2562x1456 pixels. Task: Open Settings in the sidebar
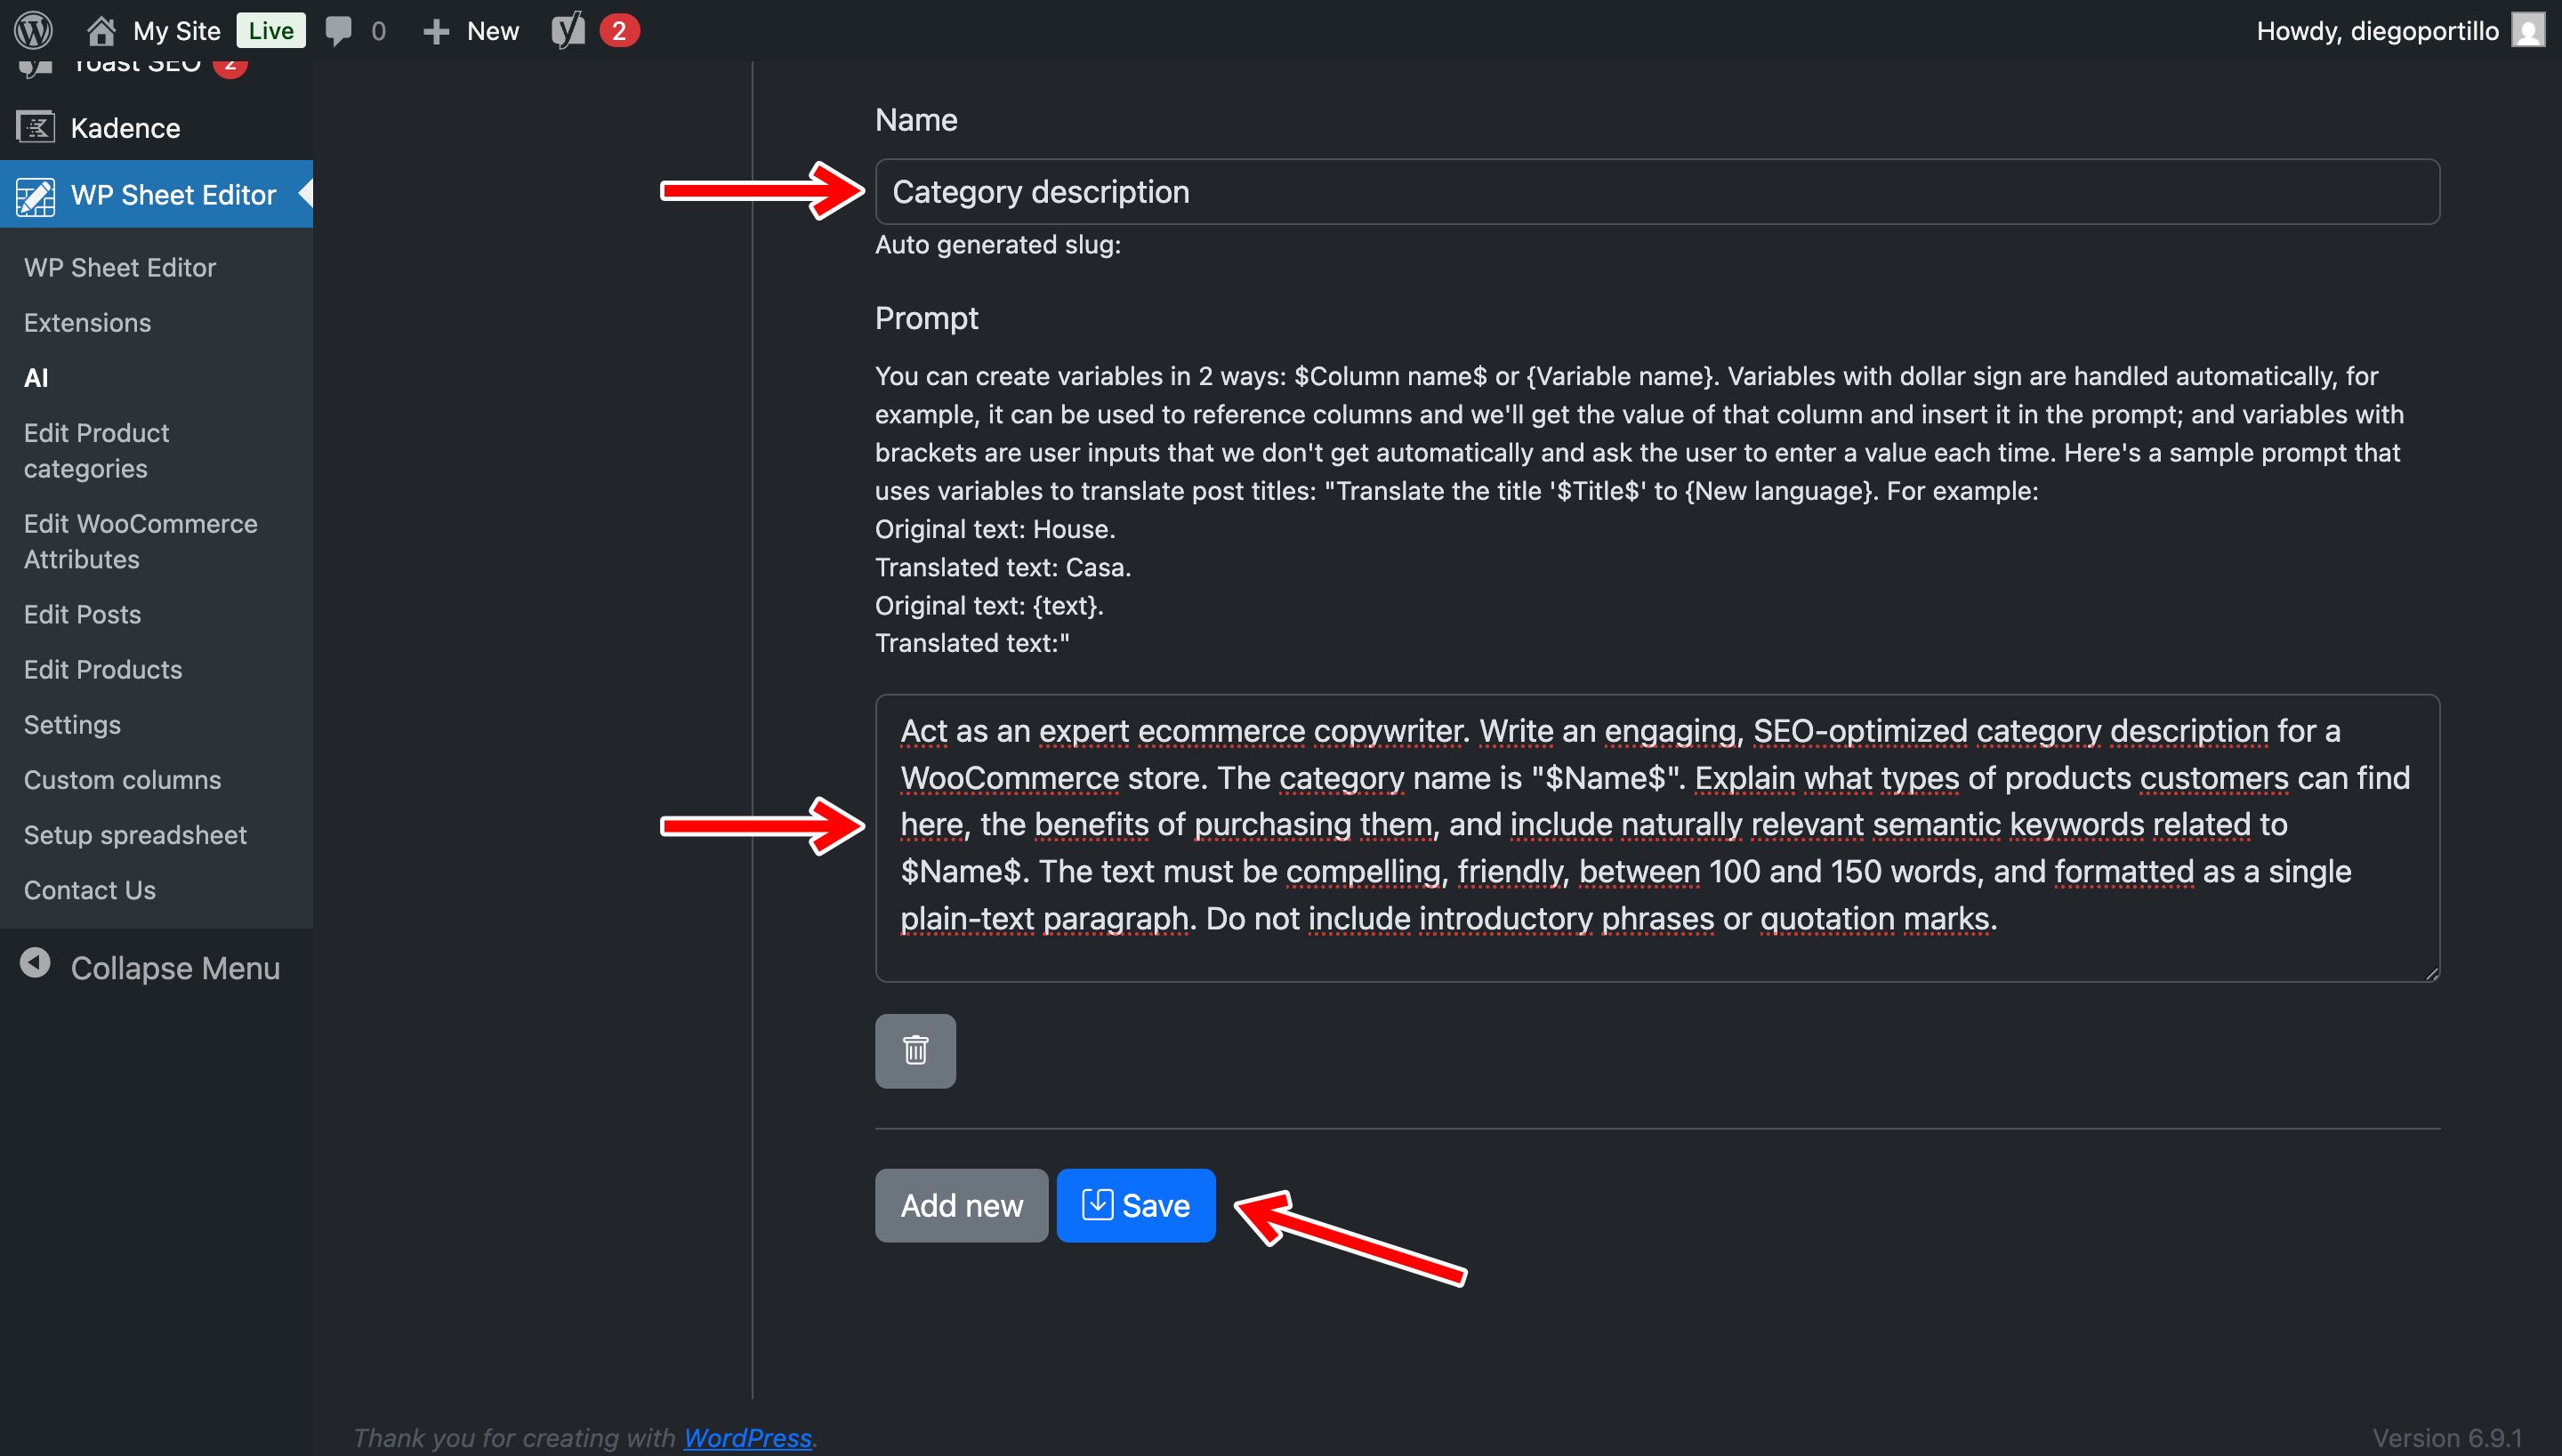71,724
